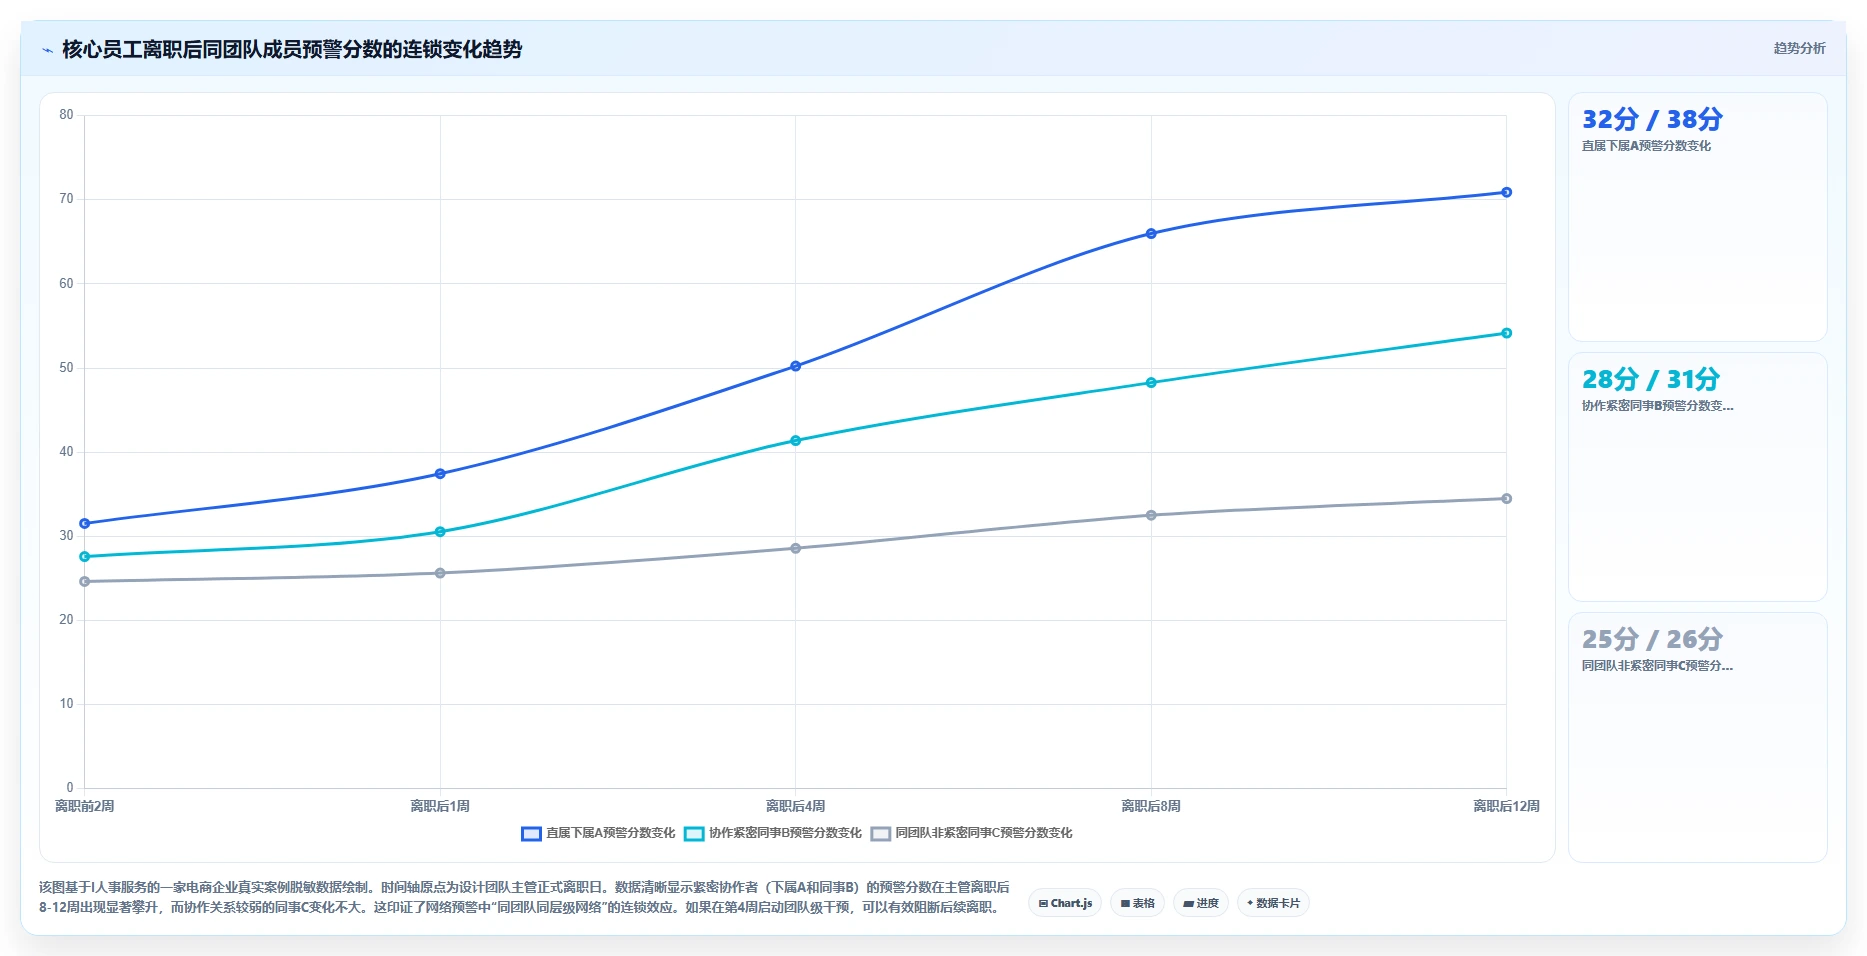The width and height of the screenshot is (1867, 956).
Task: Select the 表格 pill button
Action: (1137, 903)
